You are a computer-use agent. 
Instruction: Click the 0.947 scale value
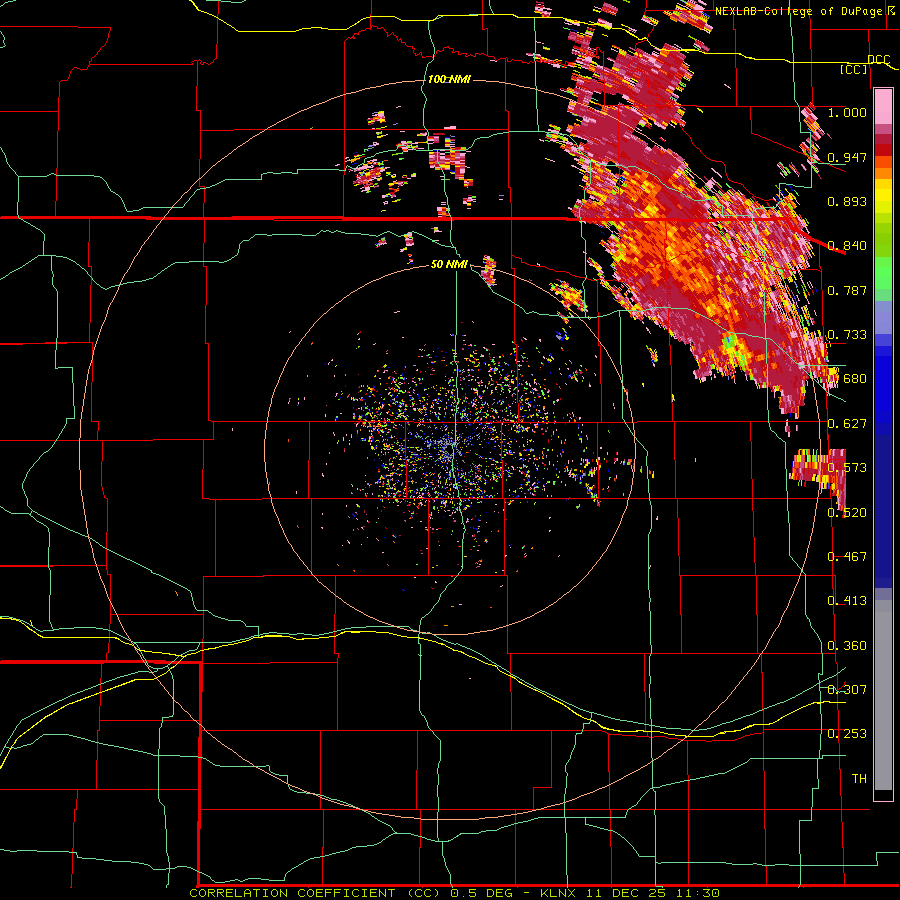pos(847,157)
